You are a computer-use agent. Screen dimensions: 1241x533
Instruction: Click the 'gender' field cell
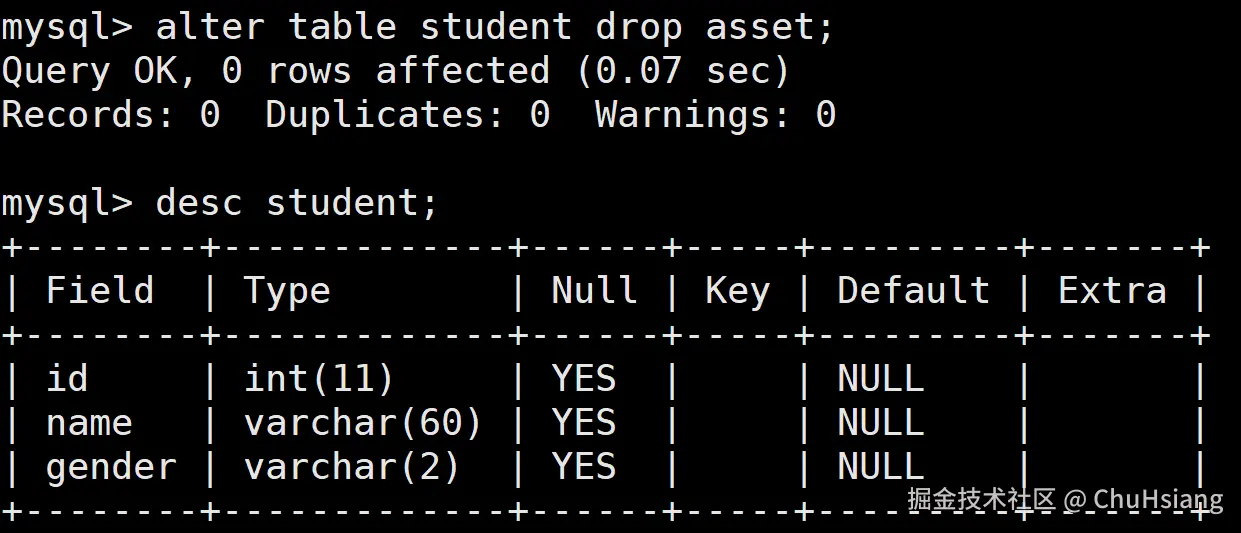point(111,467)
